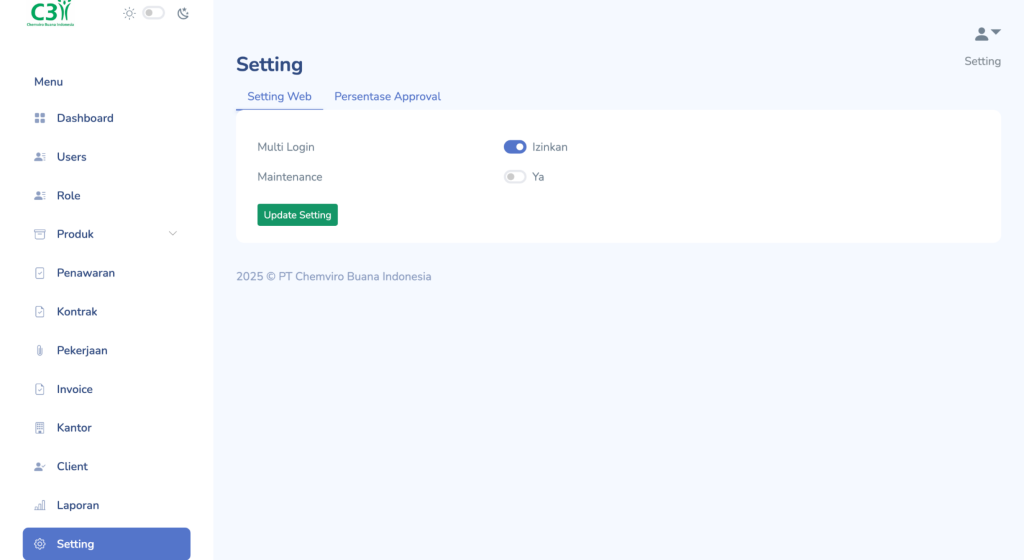The width and height of the screenshot is (1024, 560).
Task: Open the Kontrak page link
Action: click(77, 312)
